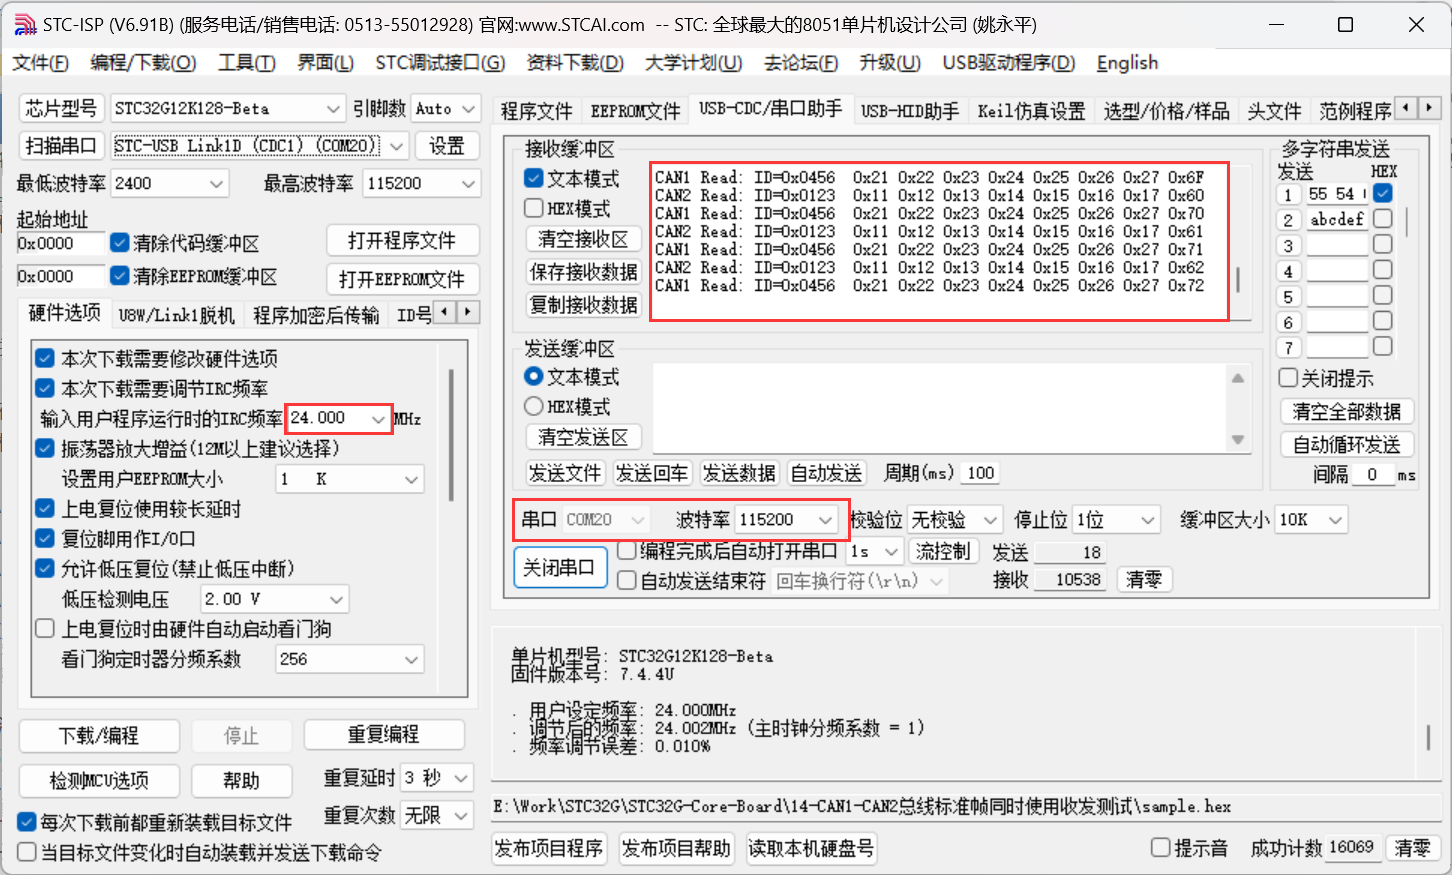
Task: Click send buffer text input area
Action: coord(940,409)
